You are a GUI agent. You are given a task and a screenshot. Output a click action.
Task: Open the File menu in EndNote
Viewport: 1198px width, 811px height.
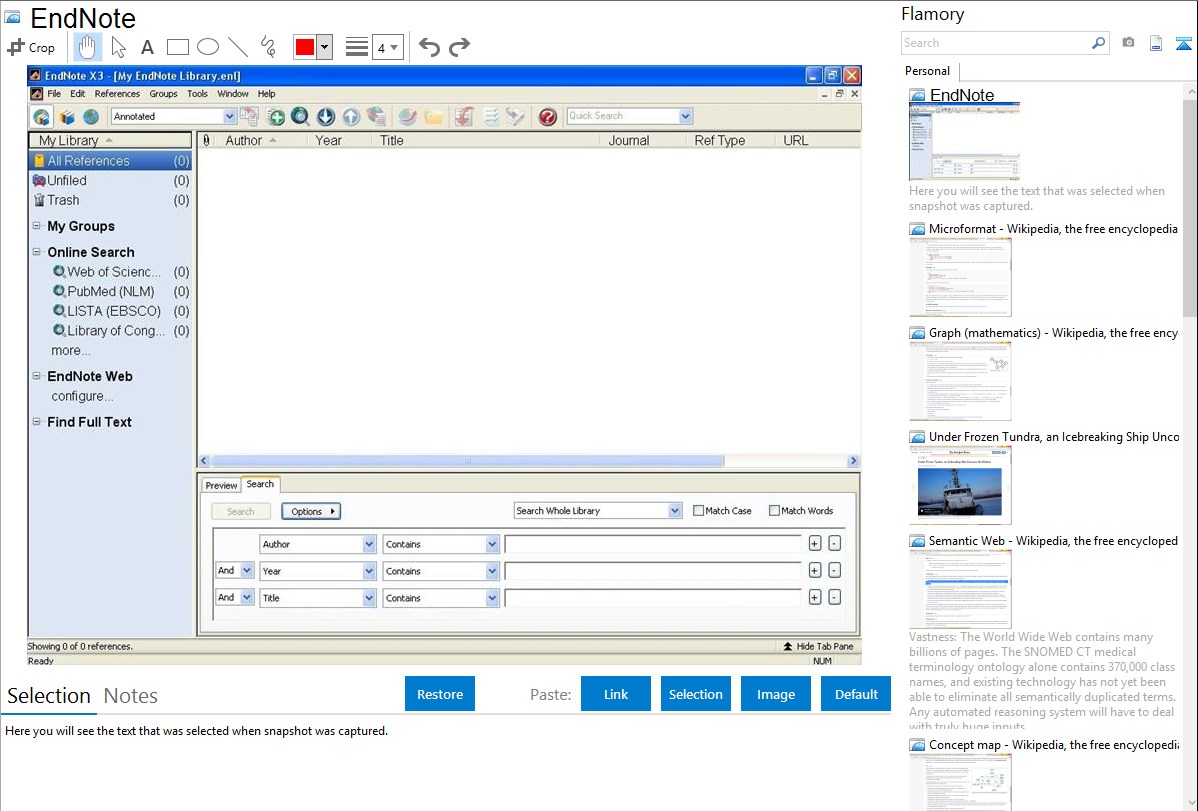pyautogui.click(x=54, y=94)
